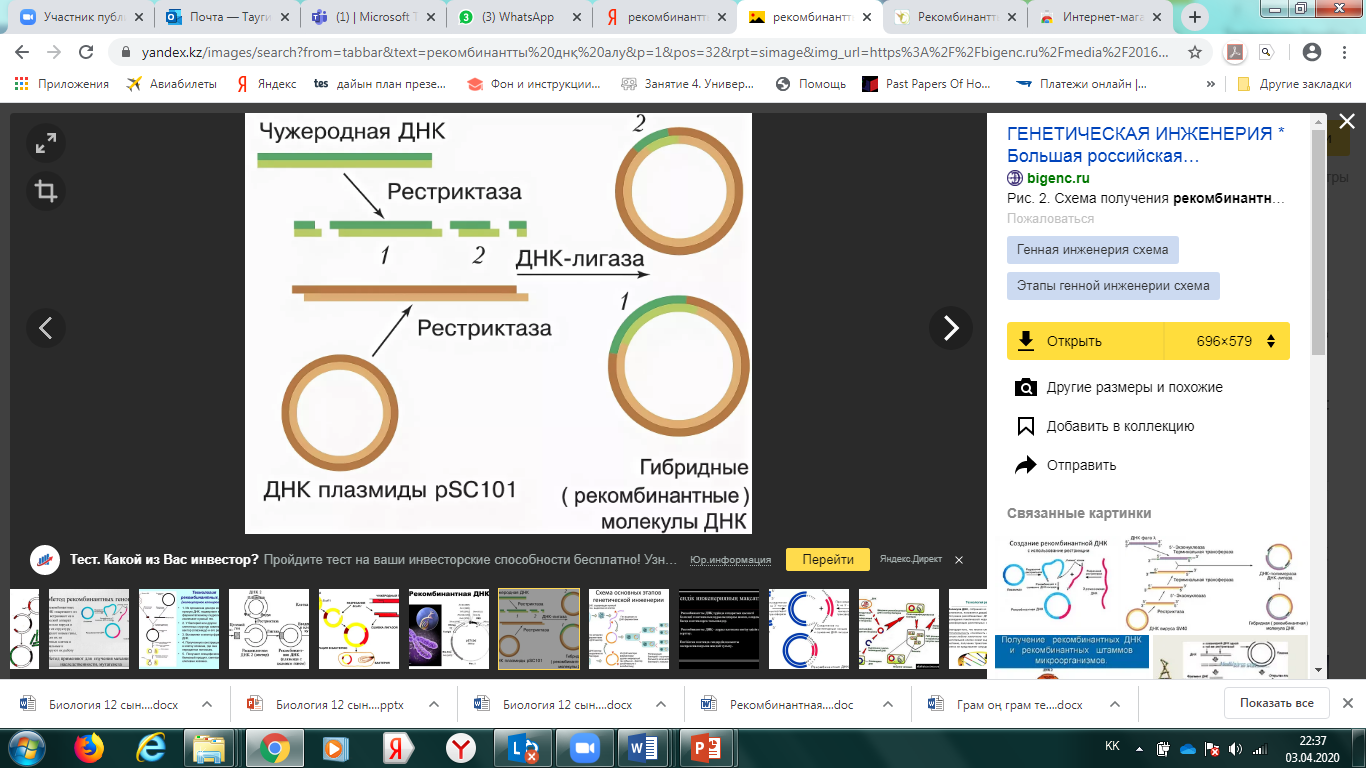The height and width of the screenshot is (768, 1366).
Task: Open the Windows Start menu
Action: click(25, 747)
